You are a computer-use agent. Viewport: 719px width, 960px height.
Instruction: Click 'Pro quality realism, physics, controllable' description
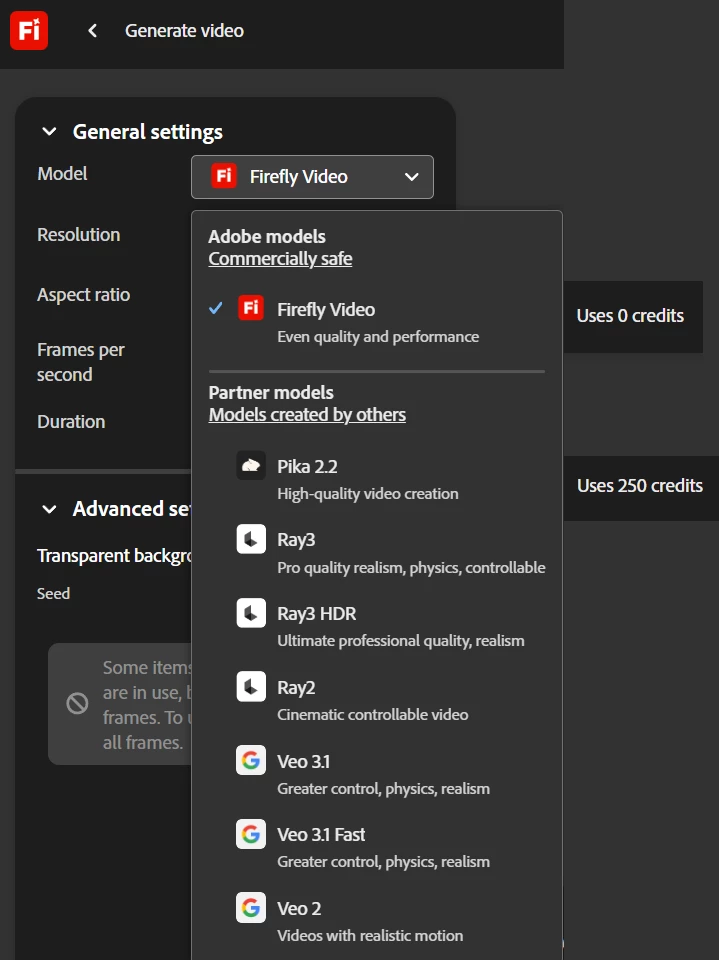point(411,568)
